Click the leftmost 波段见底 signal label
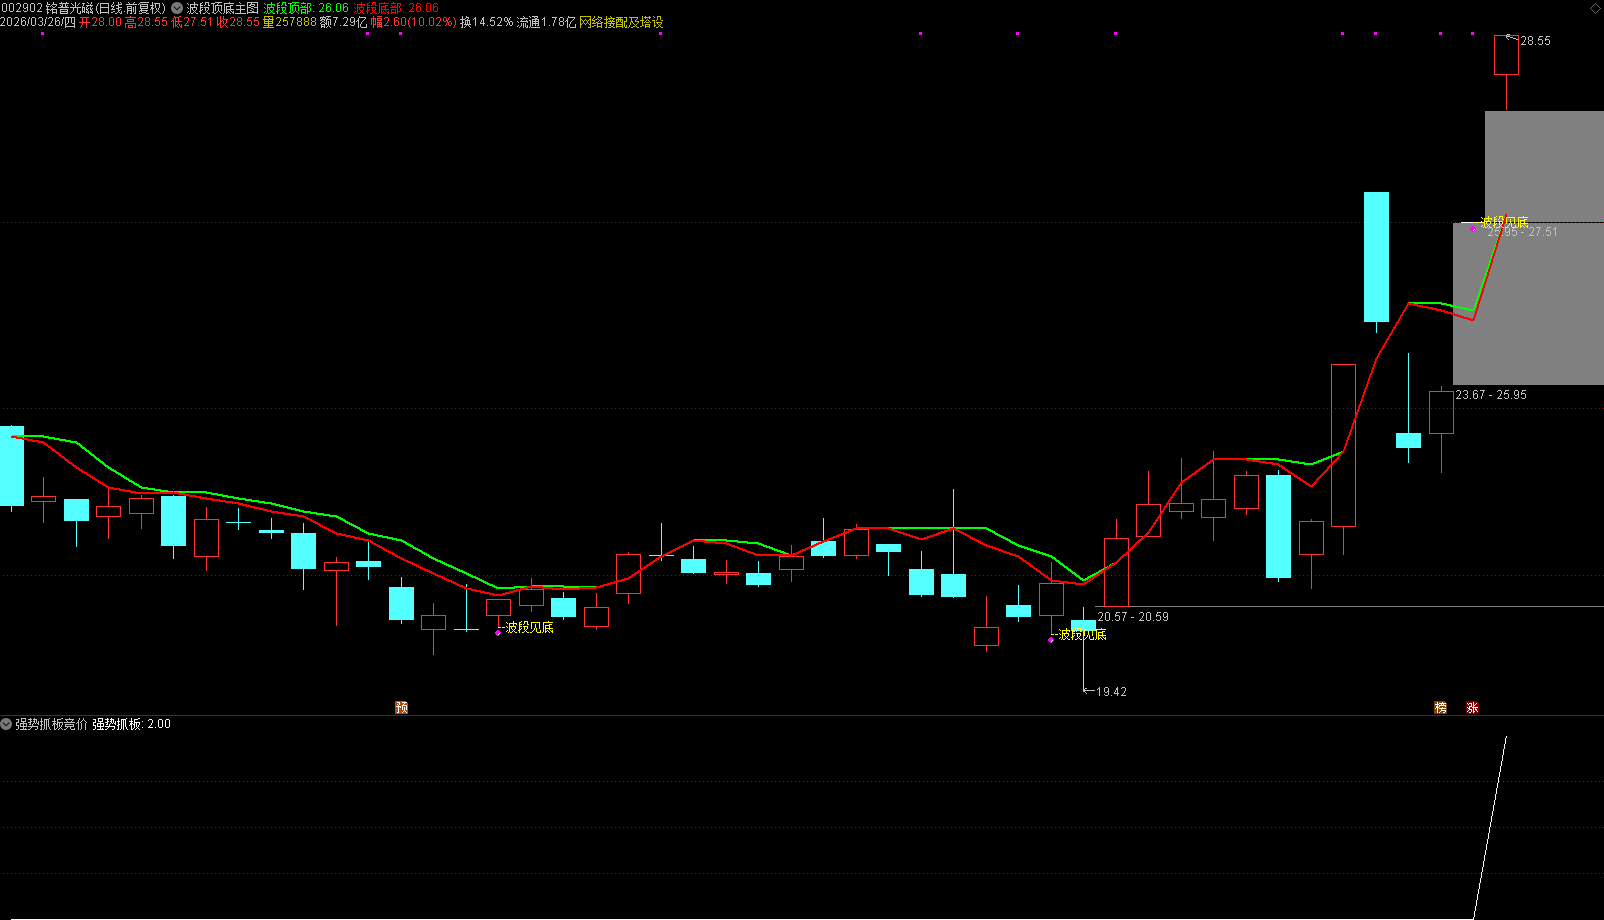Screen dimensions: 1604x920 point(529,627)
